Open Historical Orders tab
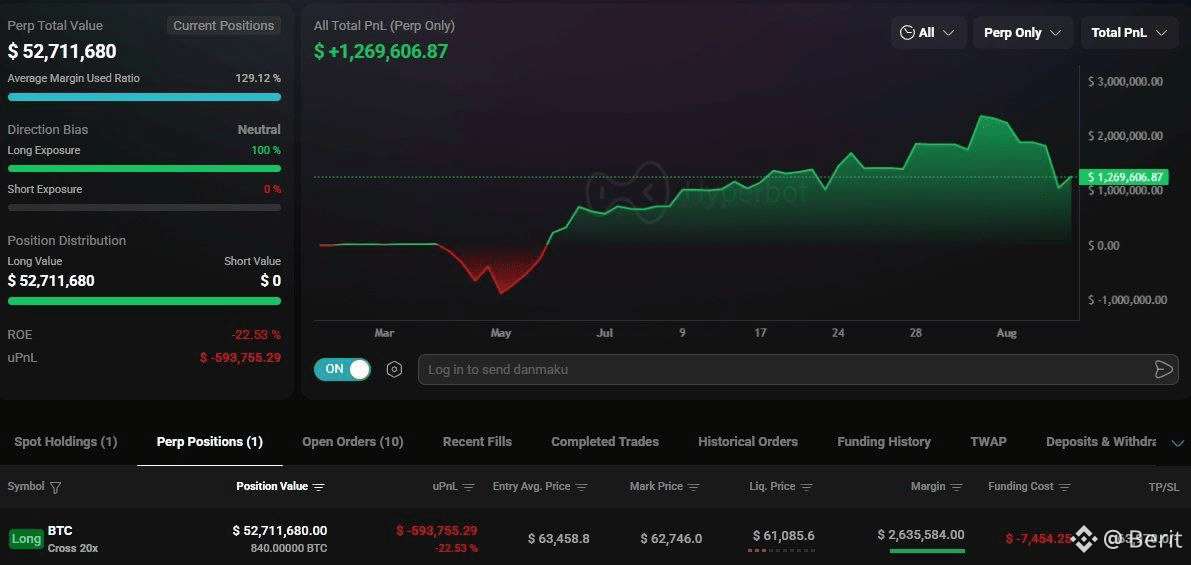 [747, 441]
